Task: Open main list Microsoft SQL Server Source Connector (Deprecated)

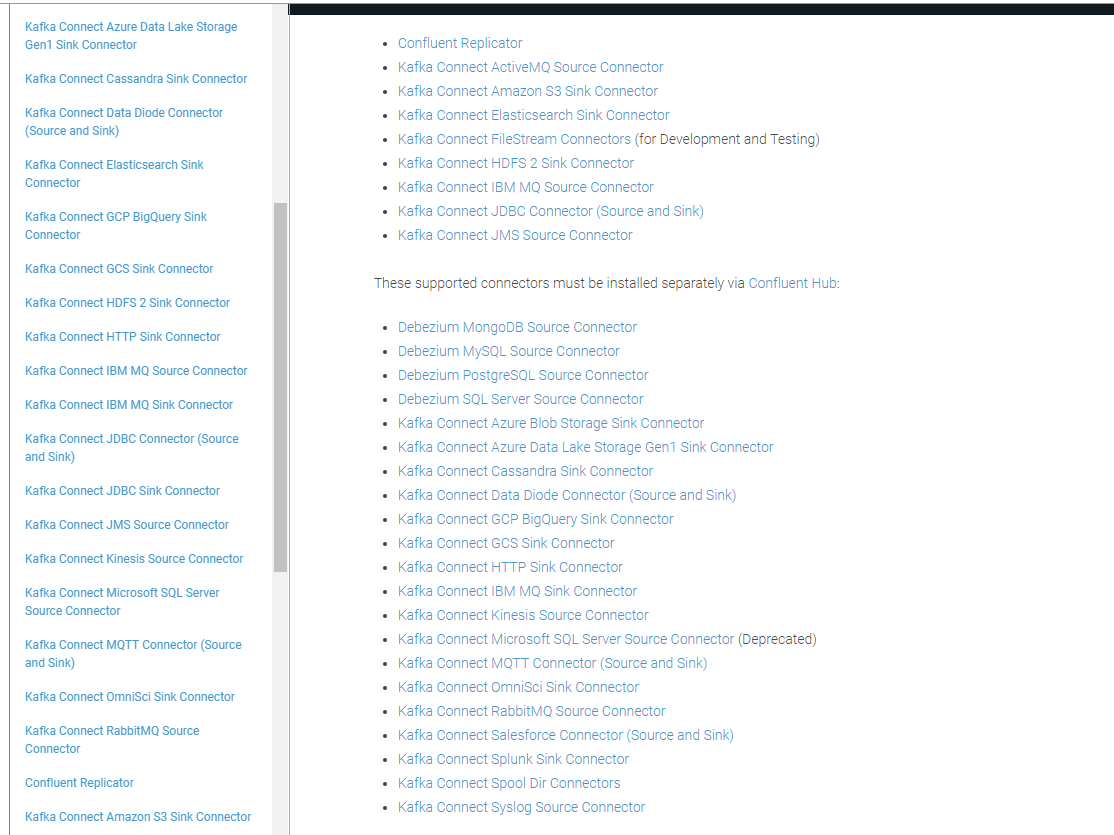Action: pos(566,640)
